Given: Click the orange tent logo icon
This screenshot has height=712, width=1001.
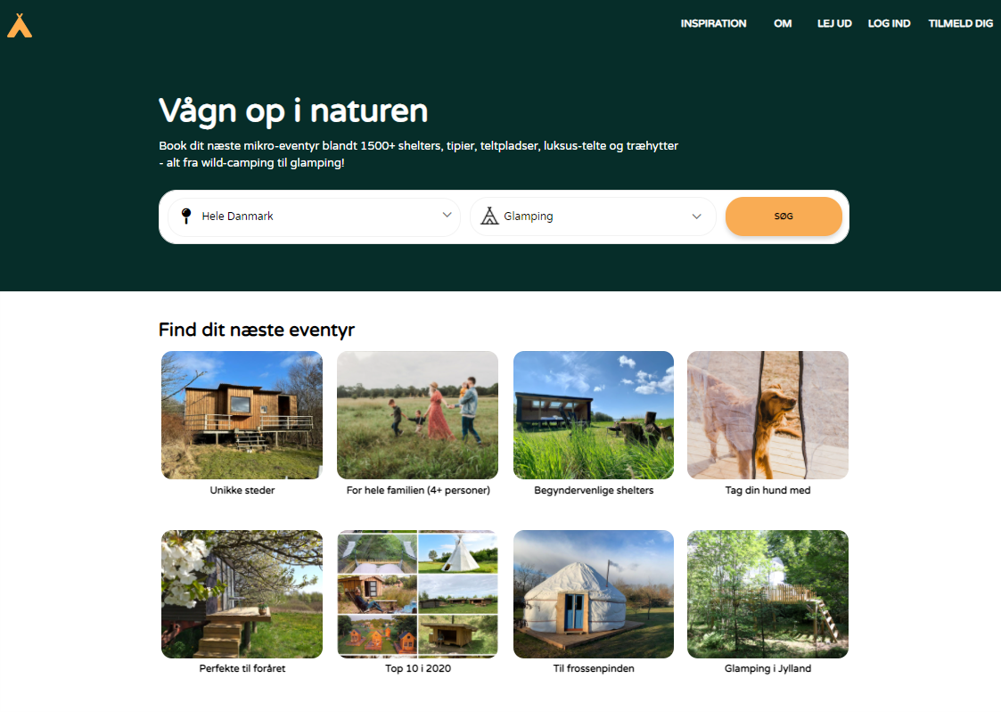Looking at the screenshot, I should tap(19, 26).
